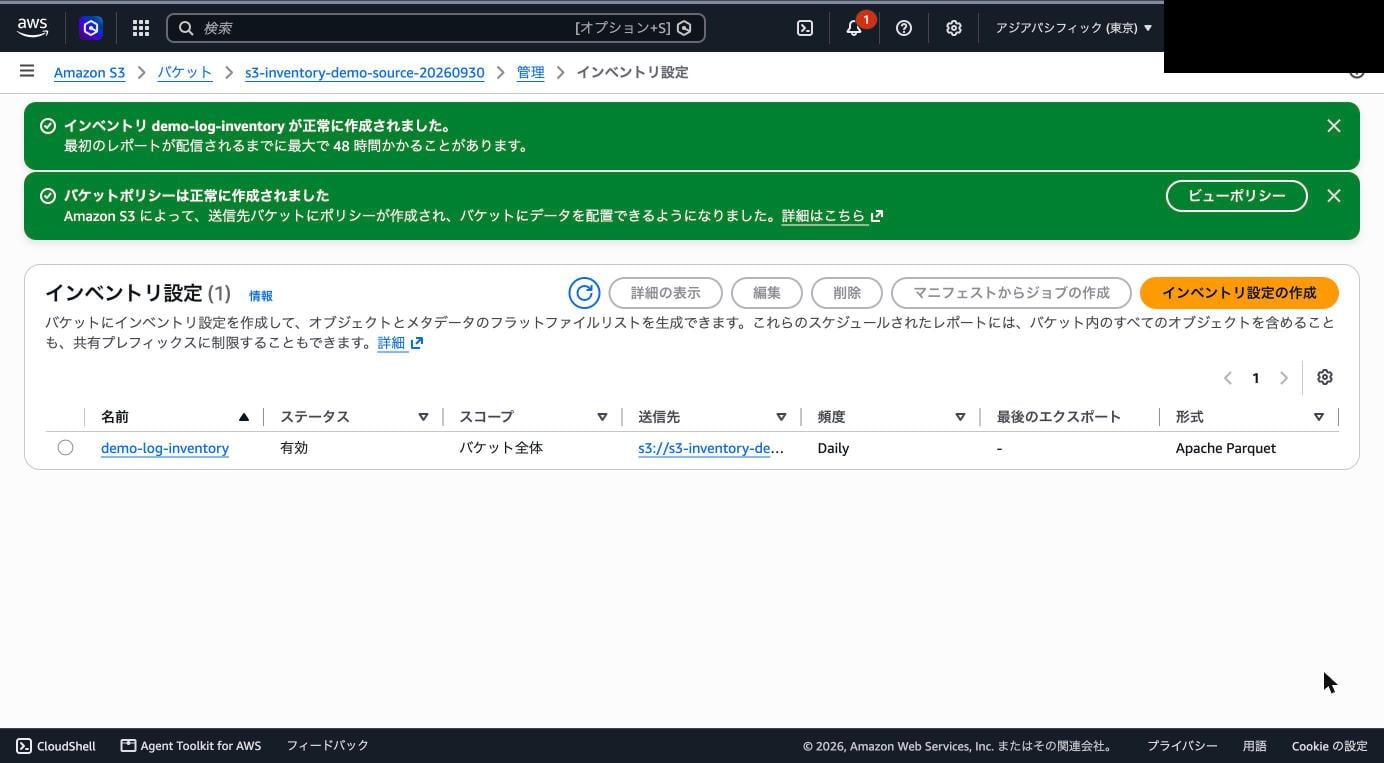Focus the 検索 search field
Screen dimensions: 1384x763
coord(436,28)
